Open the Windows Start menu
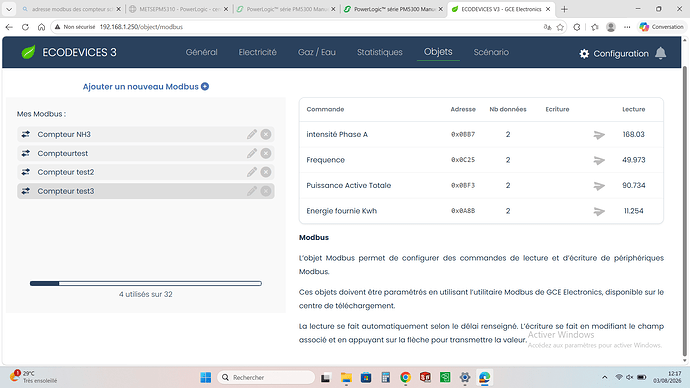 coord(206,377)
